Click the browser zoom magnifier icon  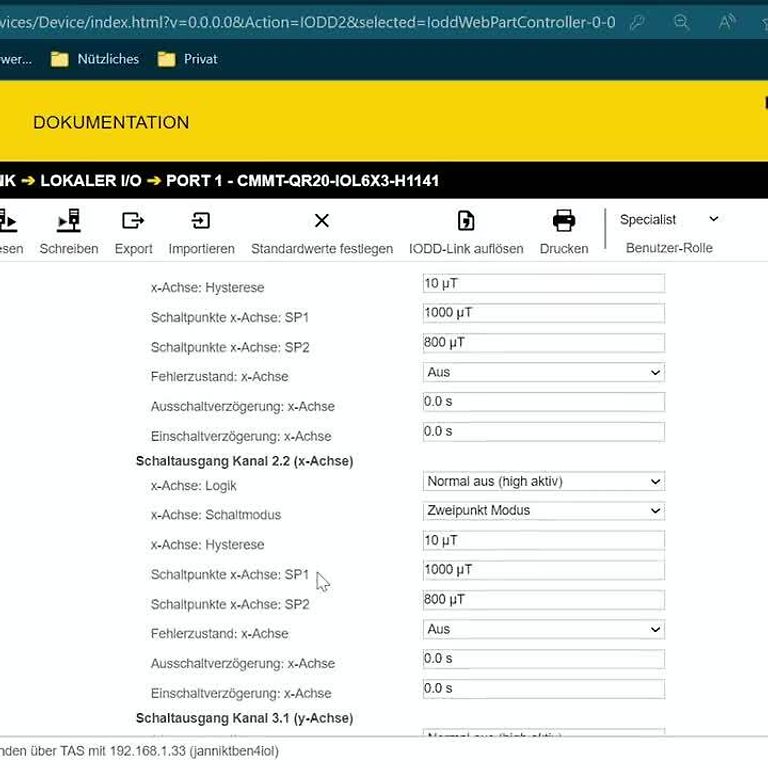(x=681, y=22)
